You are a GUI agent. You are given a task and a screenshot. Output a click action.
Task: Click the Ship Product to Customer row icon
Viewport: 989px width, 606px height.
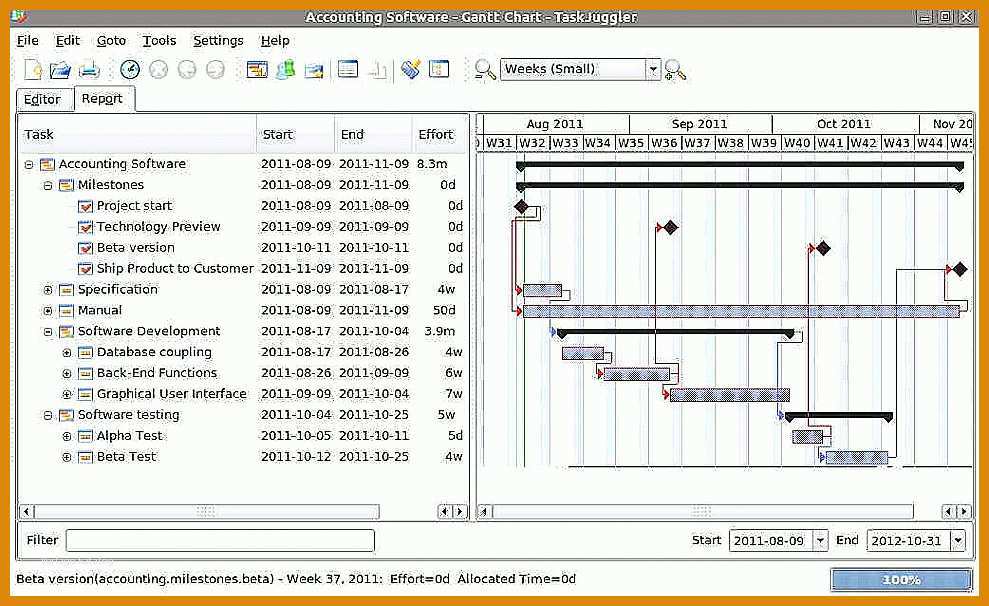pyautogui.click(x=85, y=269)
